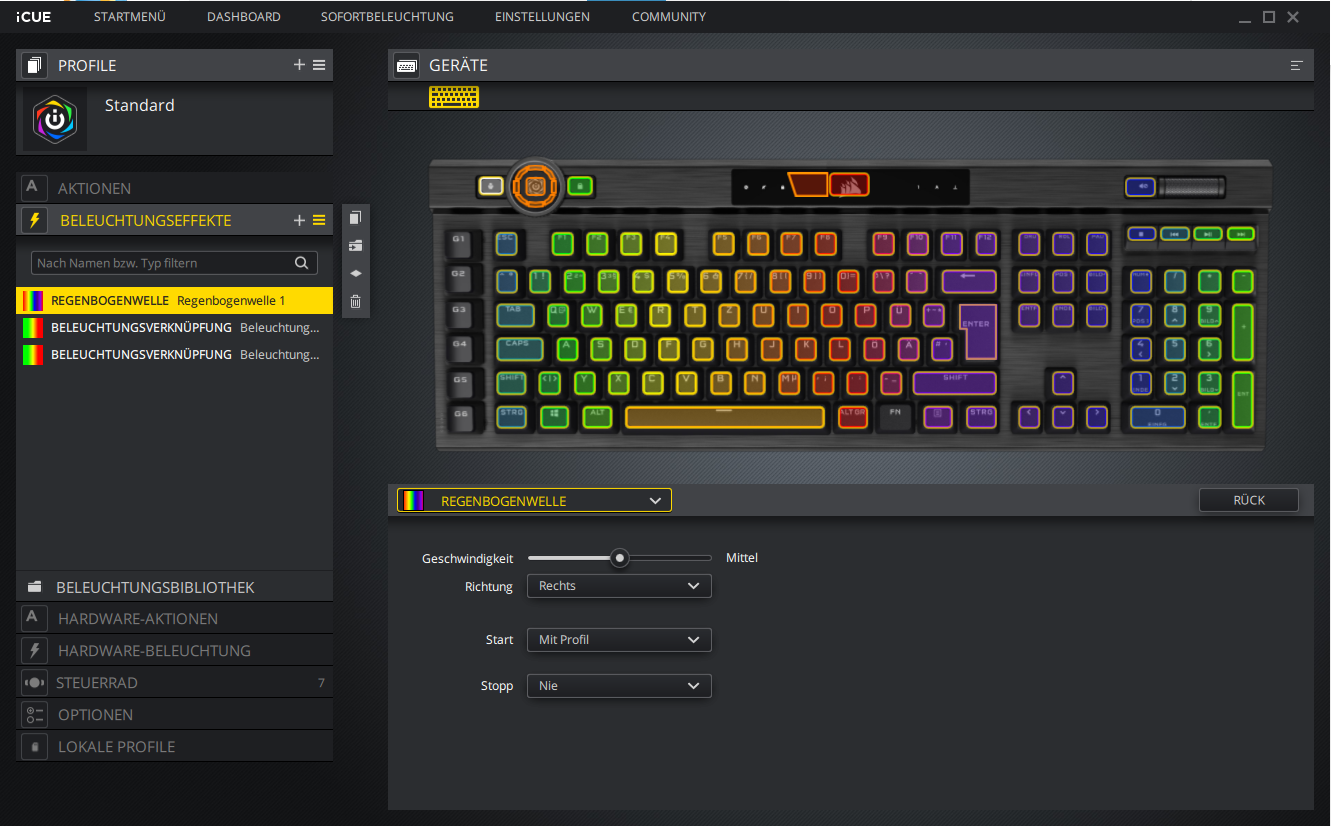Open the Start dropdown showing Mit Profil
Image resolution: width=1331 pixels, height=826 pixels.
619,640
